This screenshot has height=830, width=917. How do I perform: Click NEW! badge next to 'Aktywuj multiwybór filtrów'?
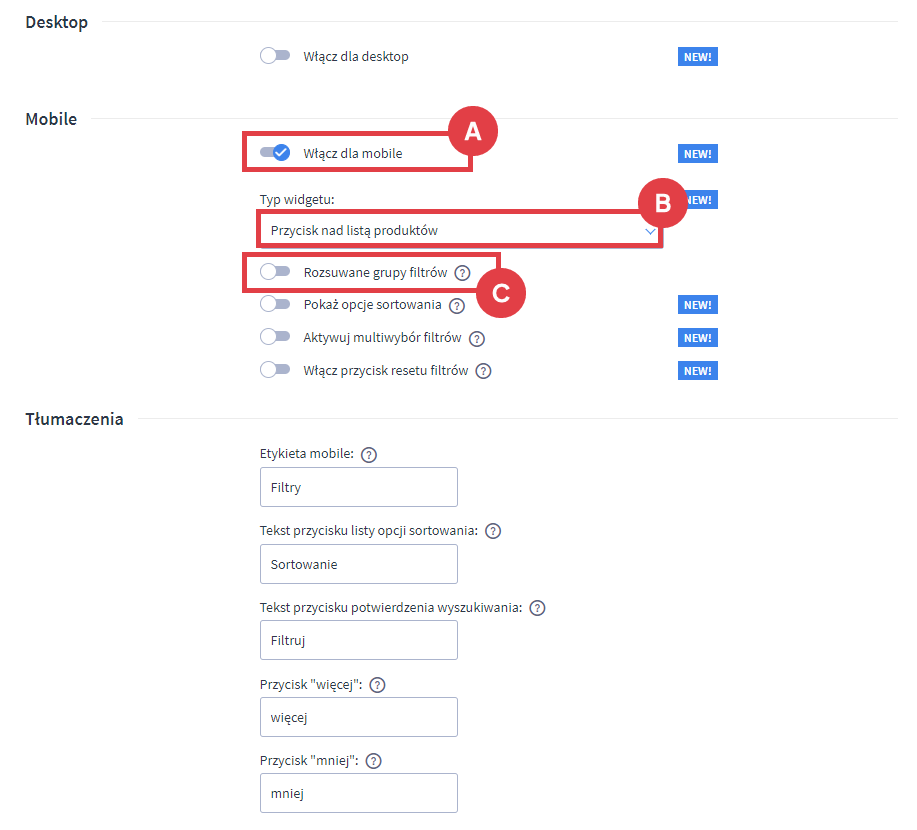(698, 337)
